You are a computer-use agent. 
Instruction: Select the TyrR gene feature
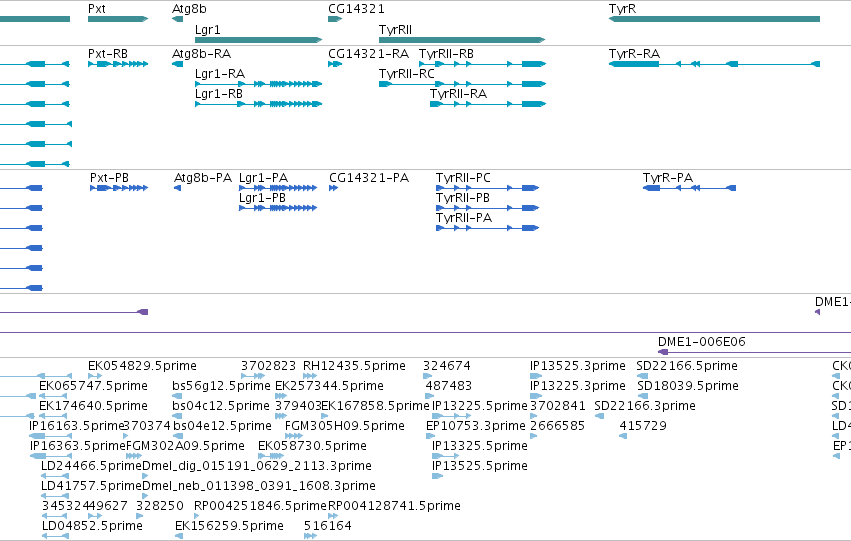coord(714,19)
